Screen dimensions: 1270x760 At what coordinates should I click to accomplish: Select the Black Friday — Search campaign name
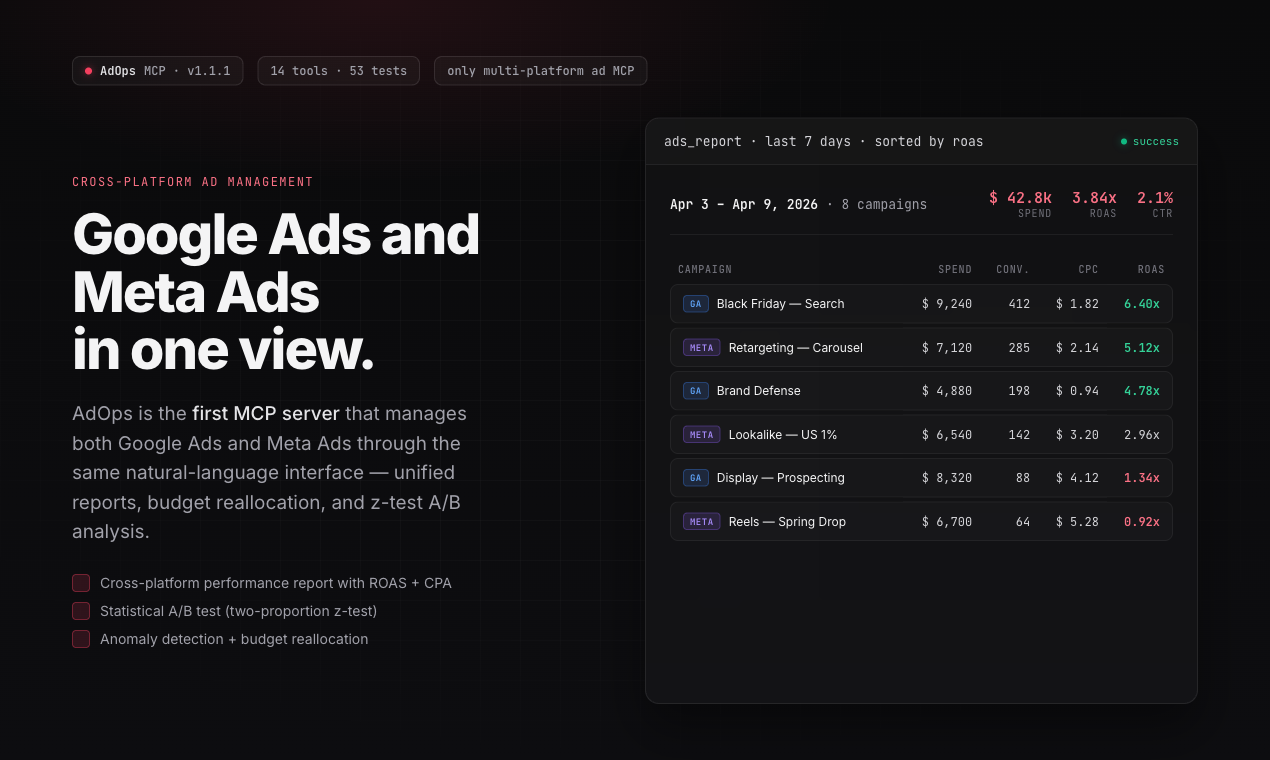coord(780,304)
